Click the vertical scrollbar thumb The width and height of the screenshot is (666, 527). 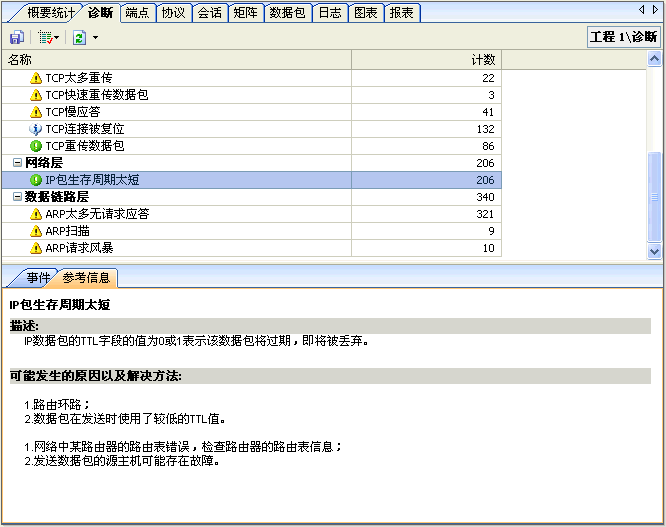click(654, 197)
